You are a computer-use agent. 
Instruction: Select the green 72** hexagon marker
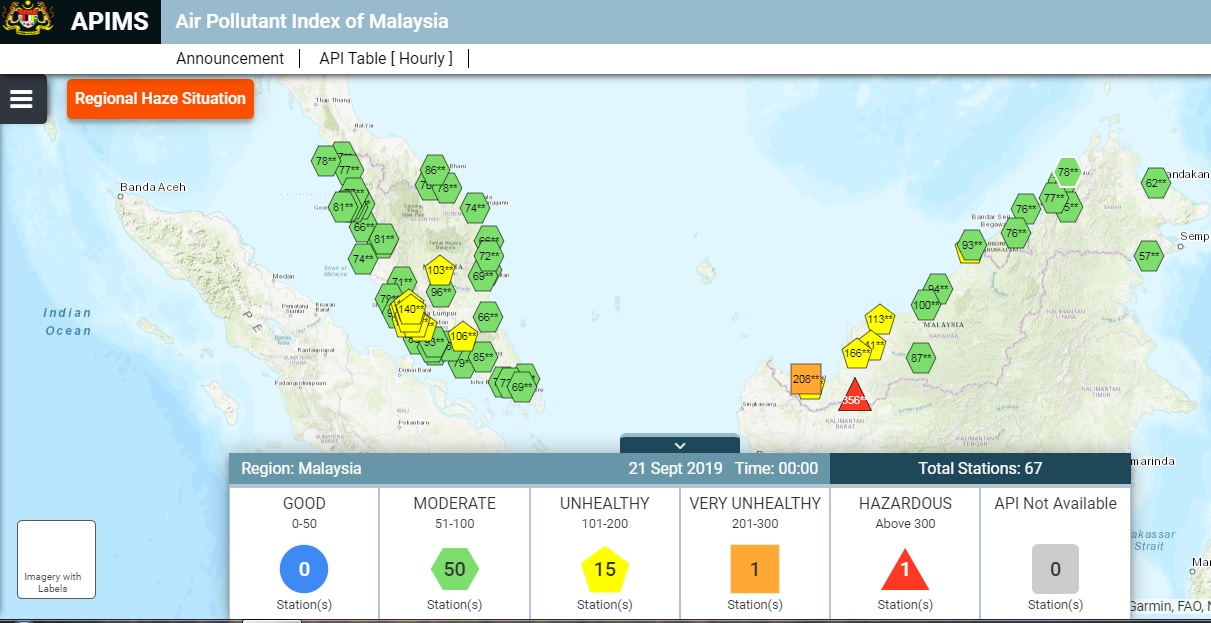click(x=488, y=256)
